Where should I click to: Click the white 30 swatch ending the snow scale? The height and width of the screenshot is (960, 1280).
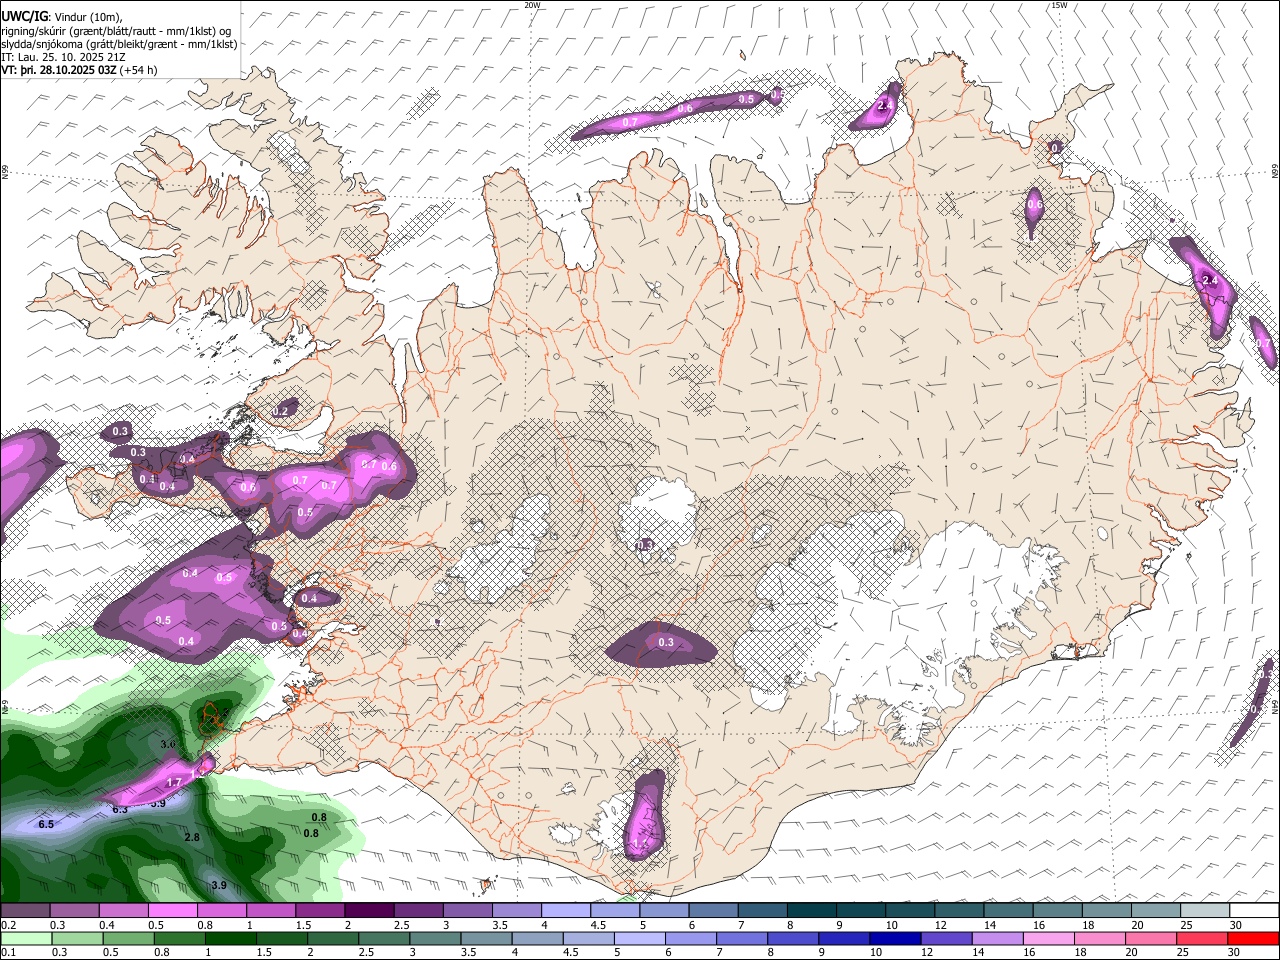pos(1254,911)
